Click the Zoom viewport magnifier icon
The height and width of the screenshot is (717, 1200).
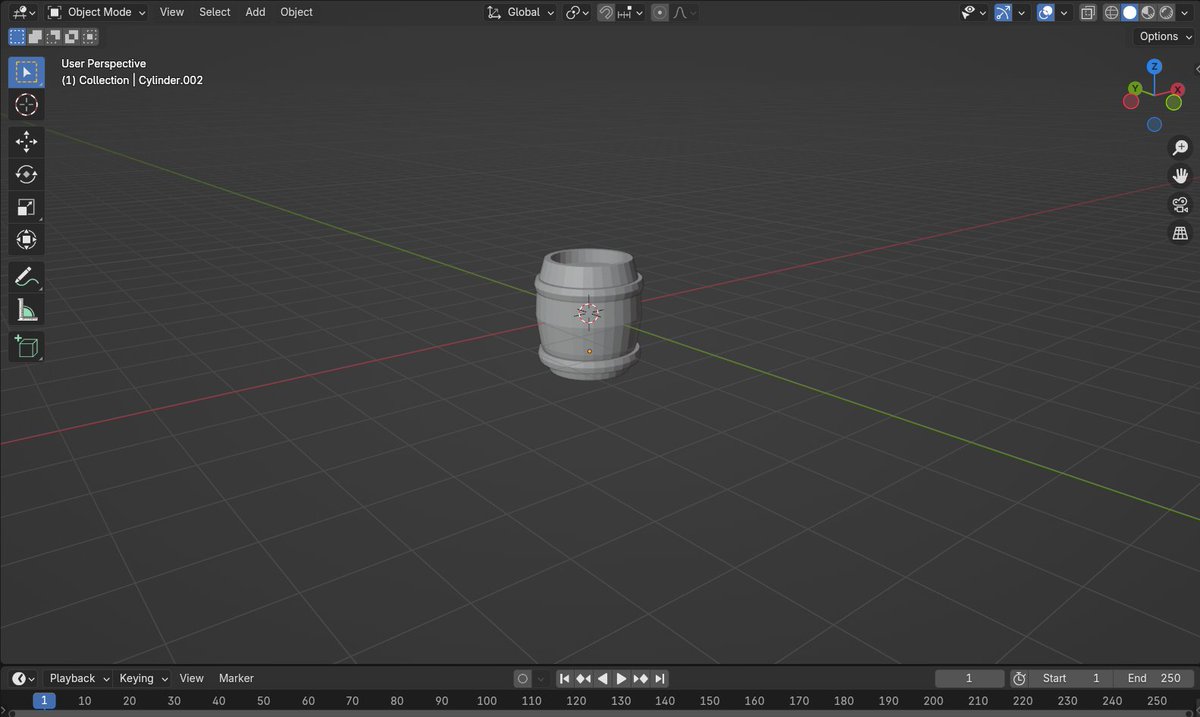coord(1180,147)
